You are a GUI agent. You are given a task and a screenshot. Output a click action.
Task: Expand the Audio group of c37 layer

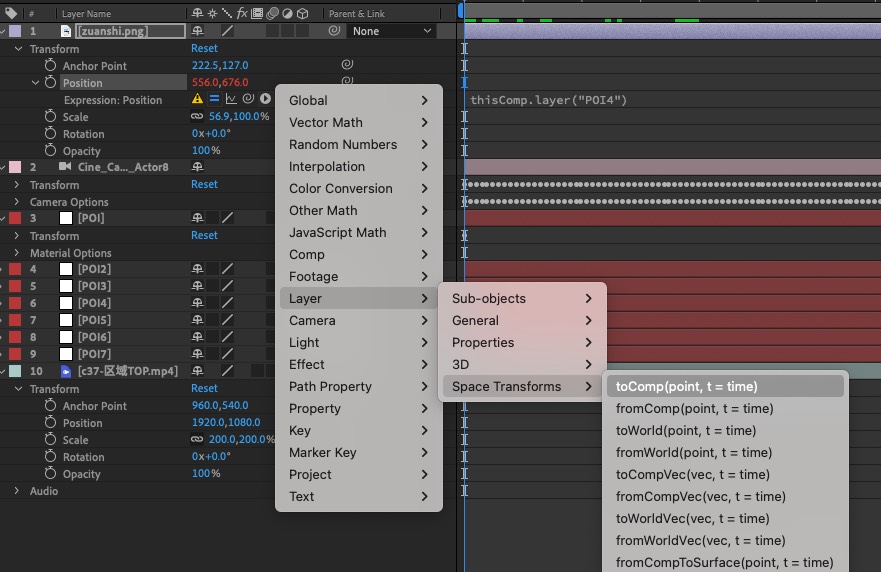click(17, 491)
